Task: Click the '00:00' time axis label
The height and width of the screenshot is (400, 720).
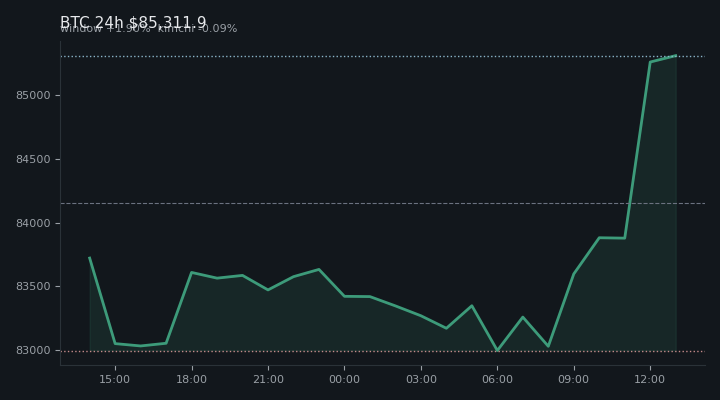Action: tap(344, 379)
